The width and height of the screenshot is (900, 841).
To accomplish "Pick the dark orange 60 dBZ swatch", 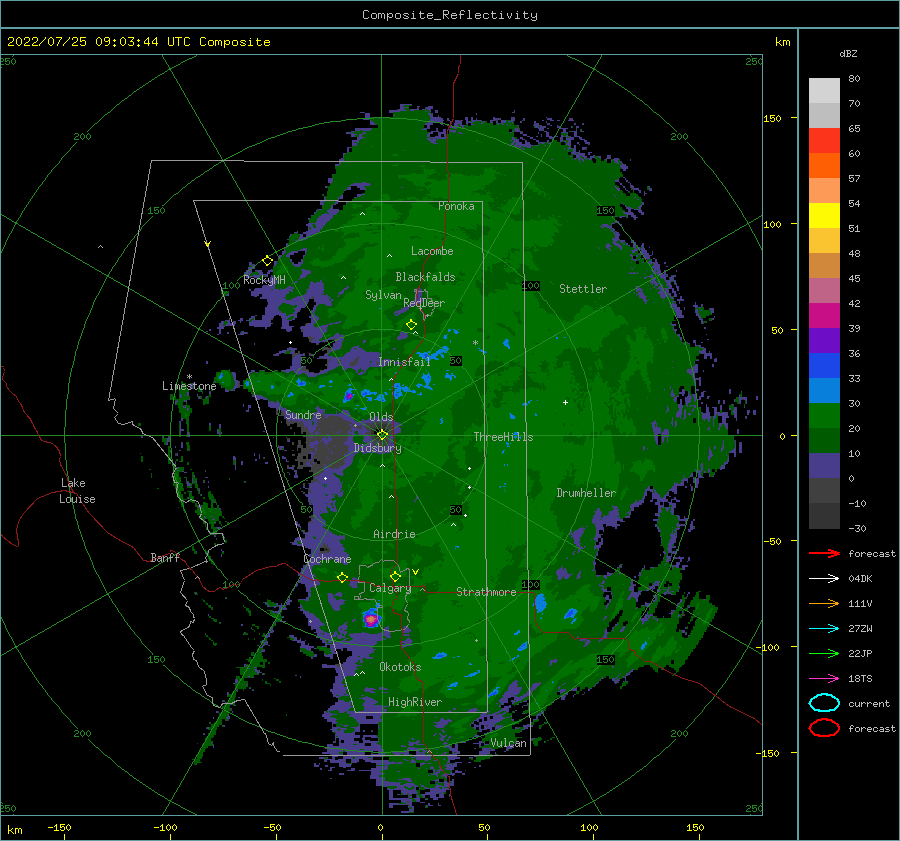I will pyautogui.click(x=824, y=165).
